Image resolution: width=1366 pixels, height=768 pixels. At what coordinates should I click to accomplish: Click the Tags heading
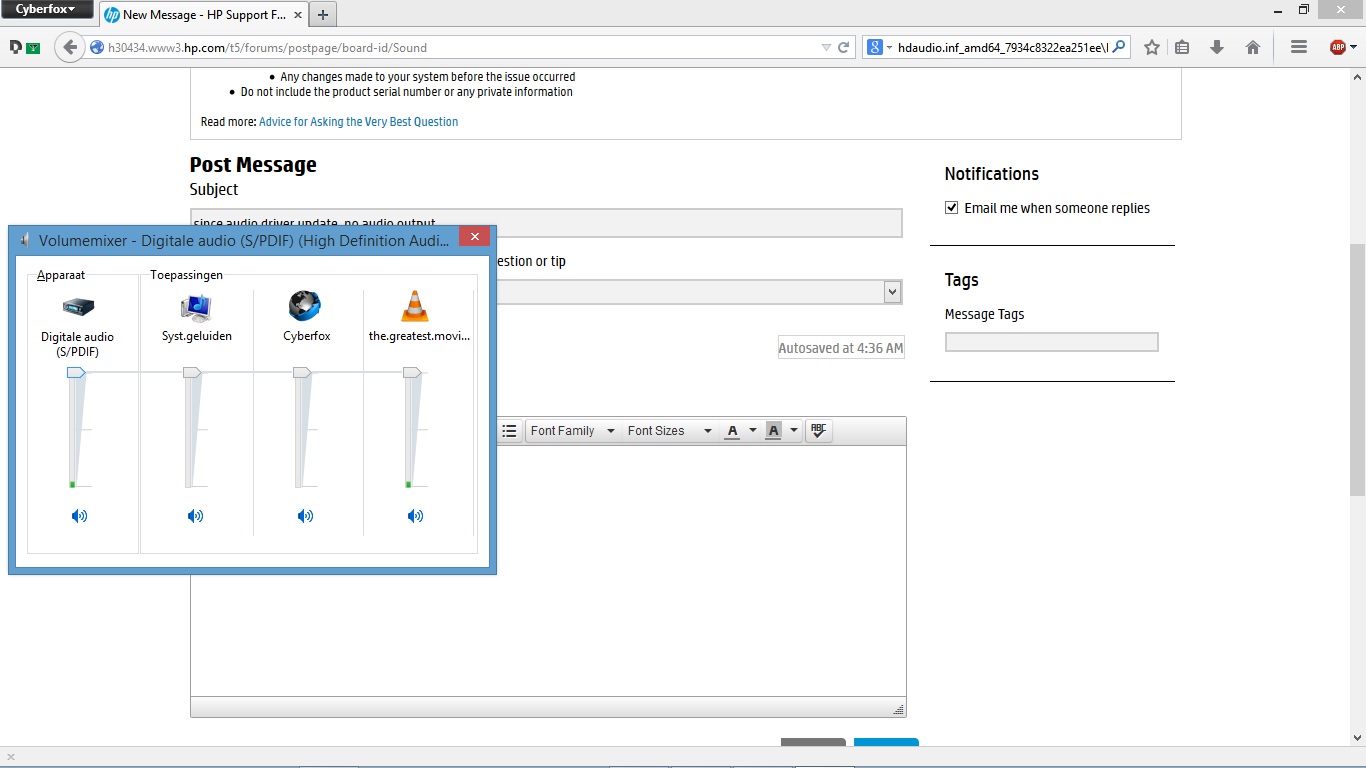(962, 280)
